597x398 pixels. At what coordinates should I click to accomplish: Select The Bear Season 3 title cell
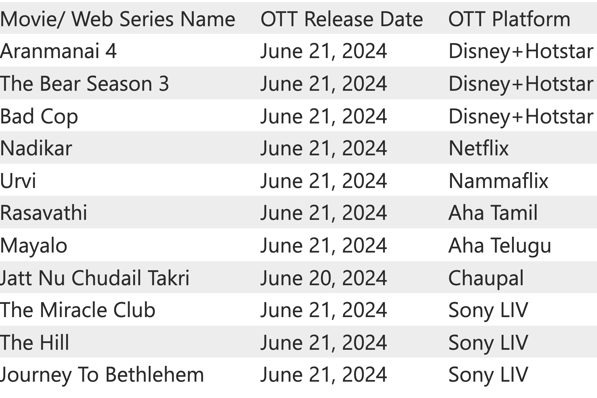tap(84, 83)
